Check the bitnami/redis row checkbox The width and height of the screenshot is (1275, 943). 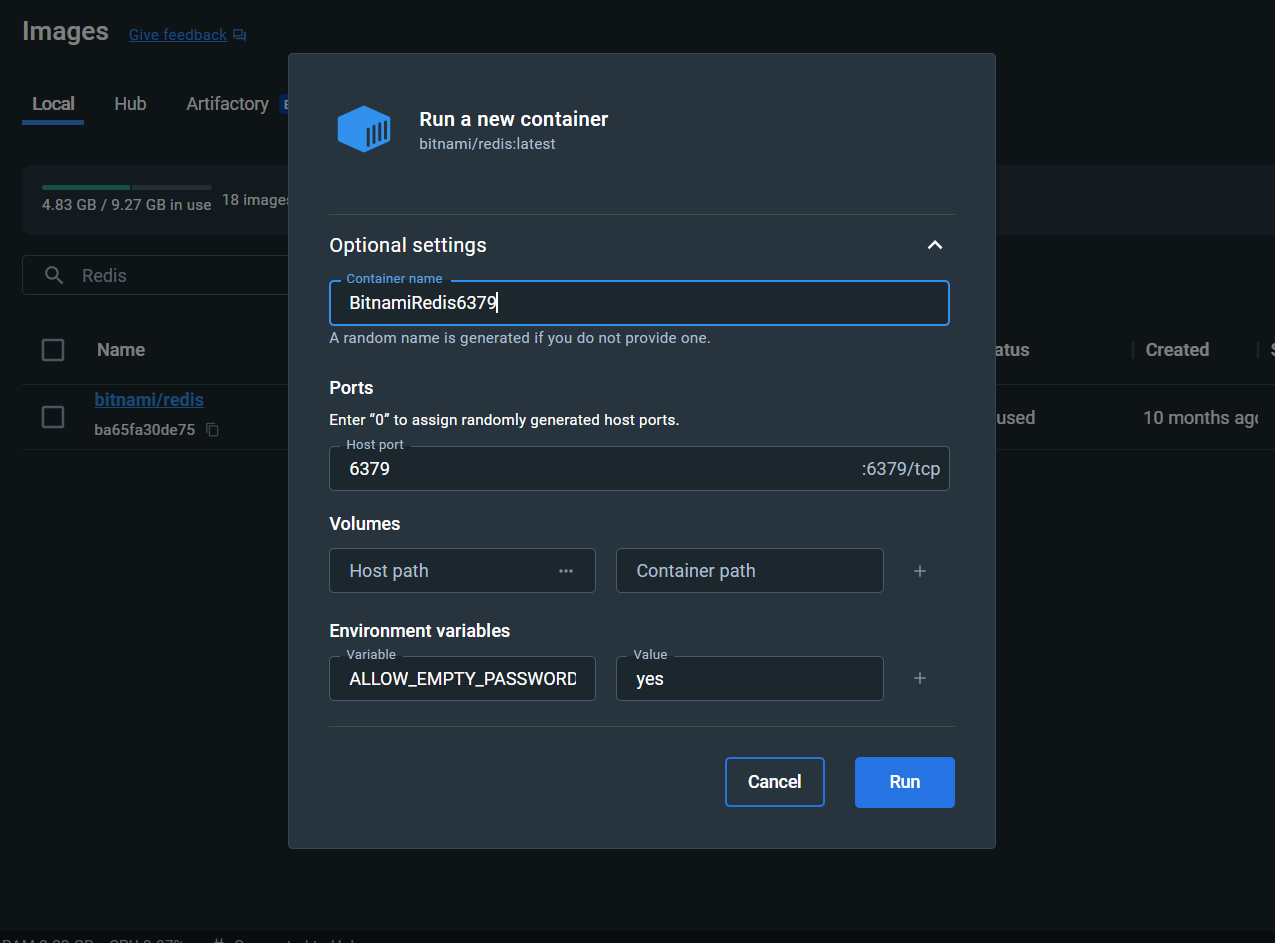click(53, 417)
